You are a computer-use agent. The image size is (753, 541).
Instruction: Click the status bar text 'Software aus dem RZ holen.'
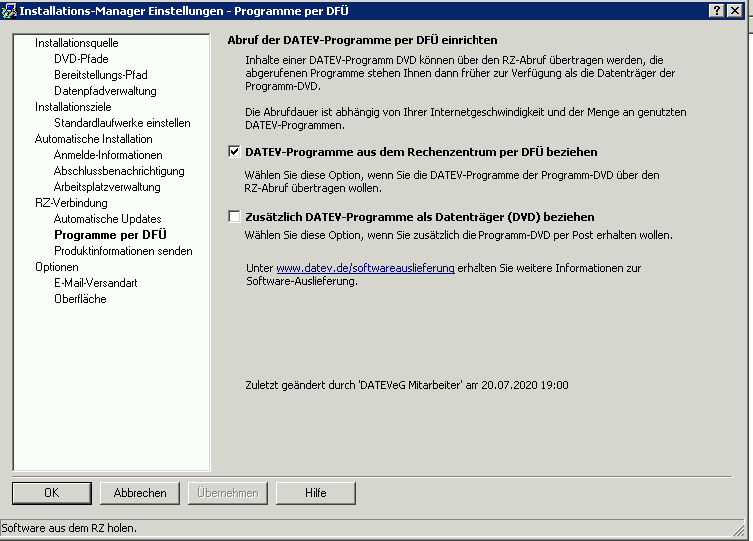click(69, 528)
